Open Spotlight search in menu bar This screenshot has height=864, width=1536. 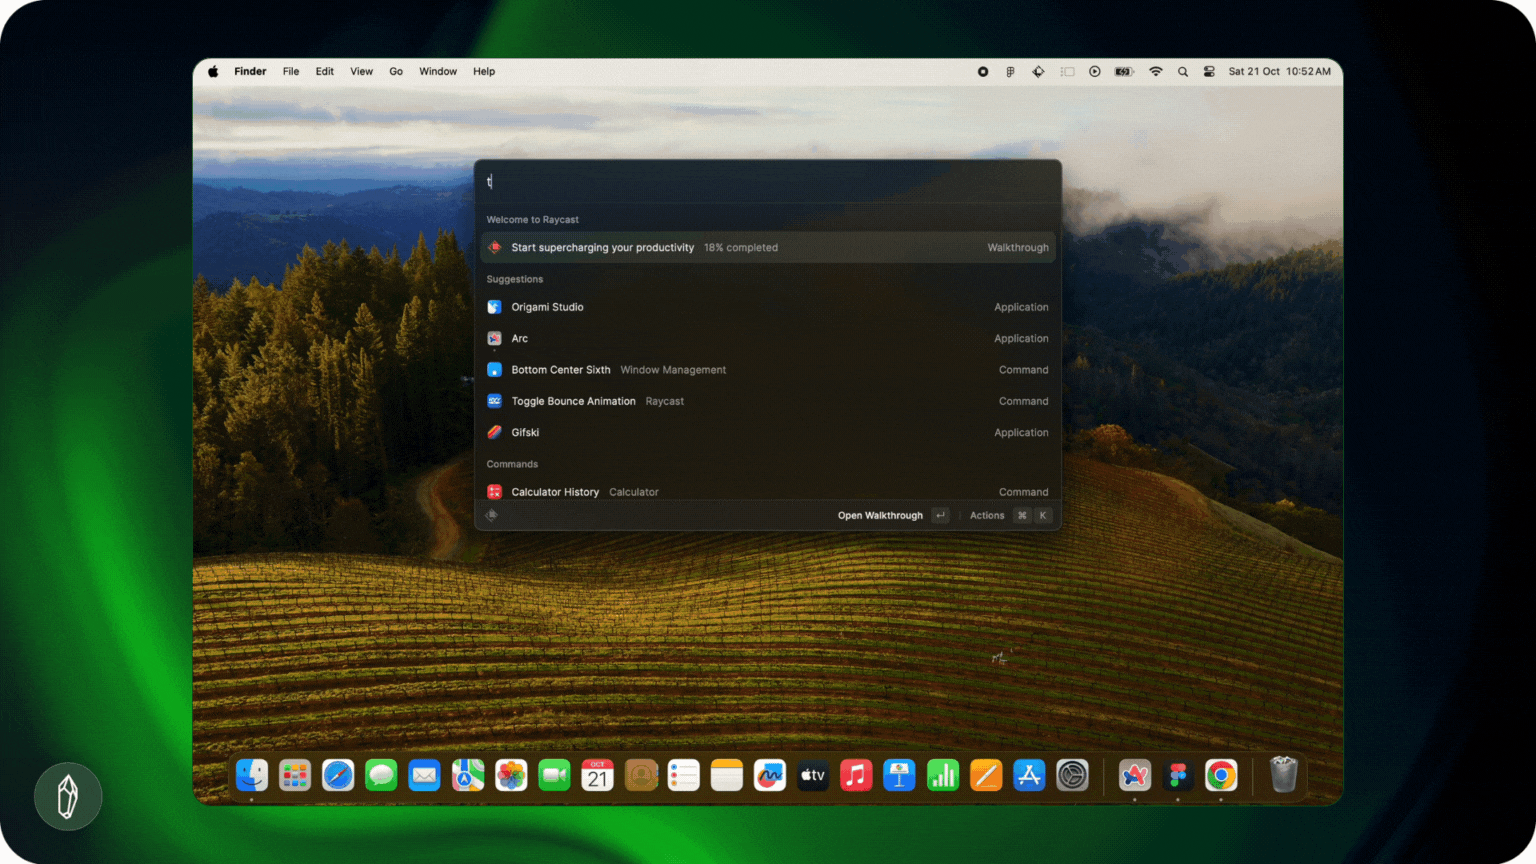pos(1183,72)
